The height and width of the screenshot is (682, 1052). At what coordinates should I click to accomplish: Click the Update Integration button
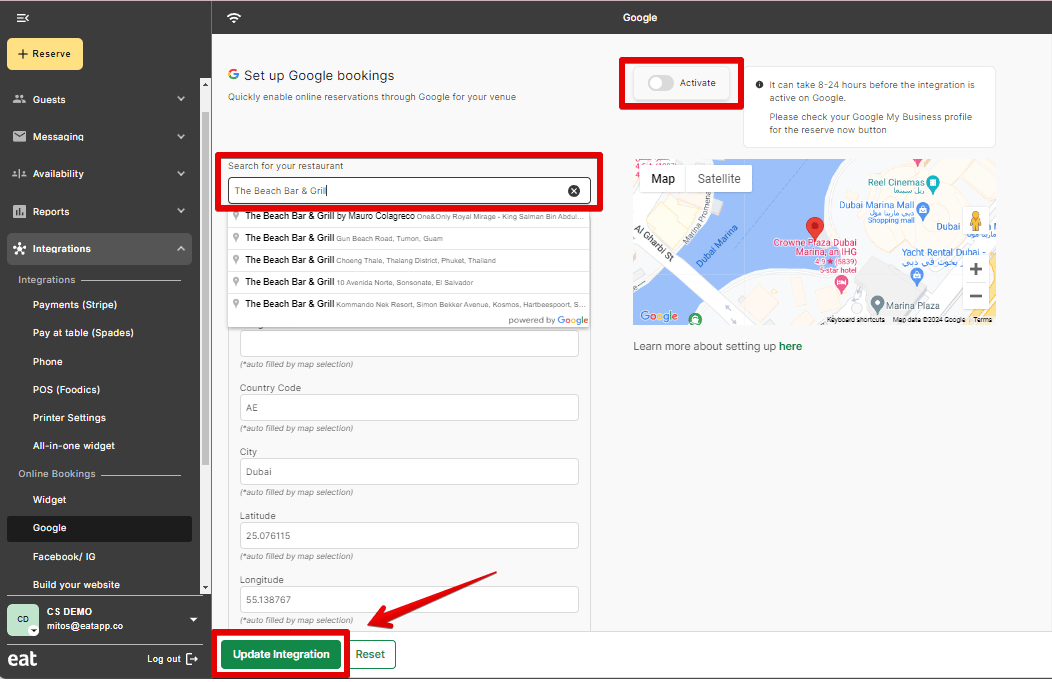[281, 655]
